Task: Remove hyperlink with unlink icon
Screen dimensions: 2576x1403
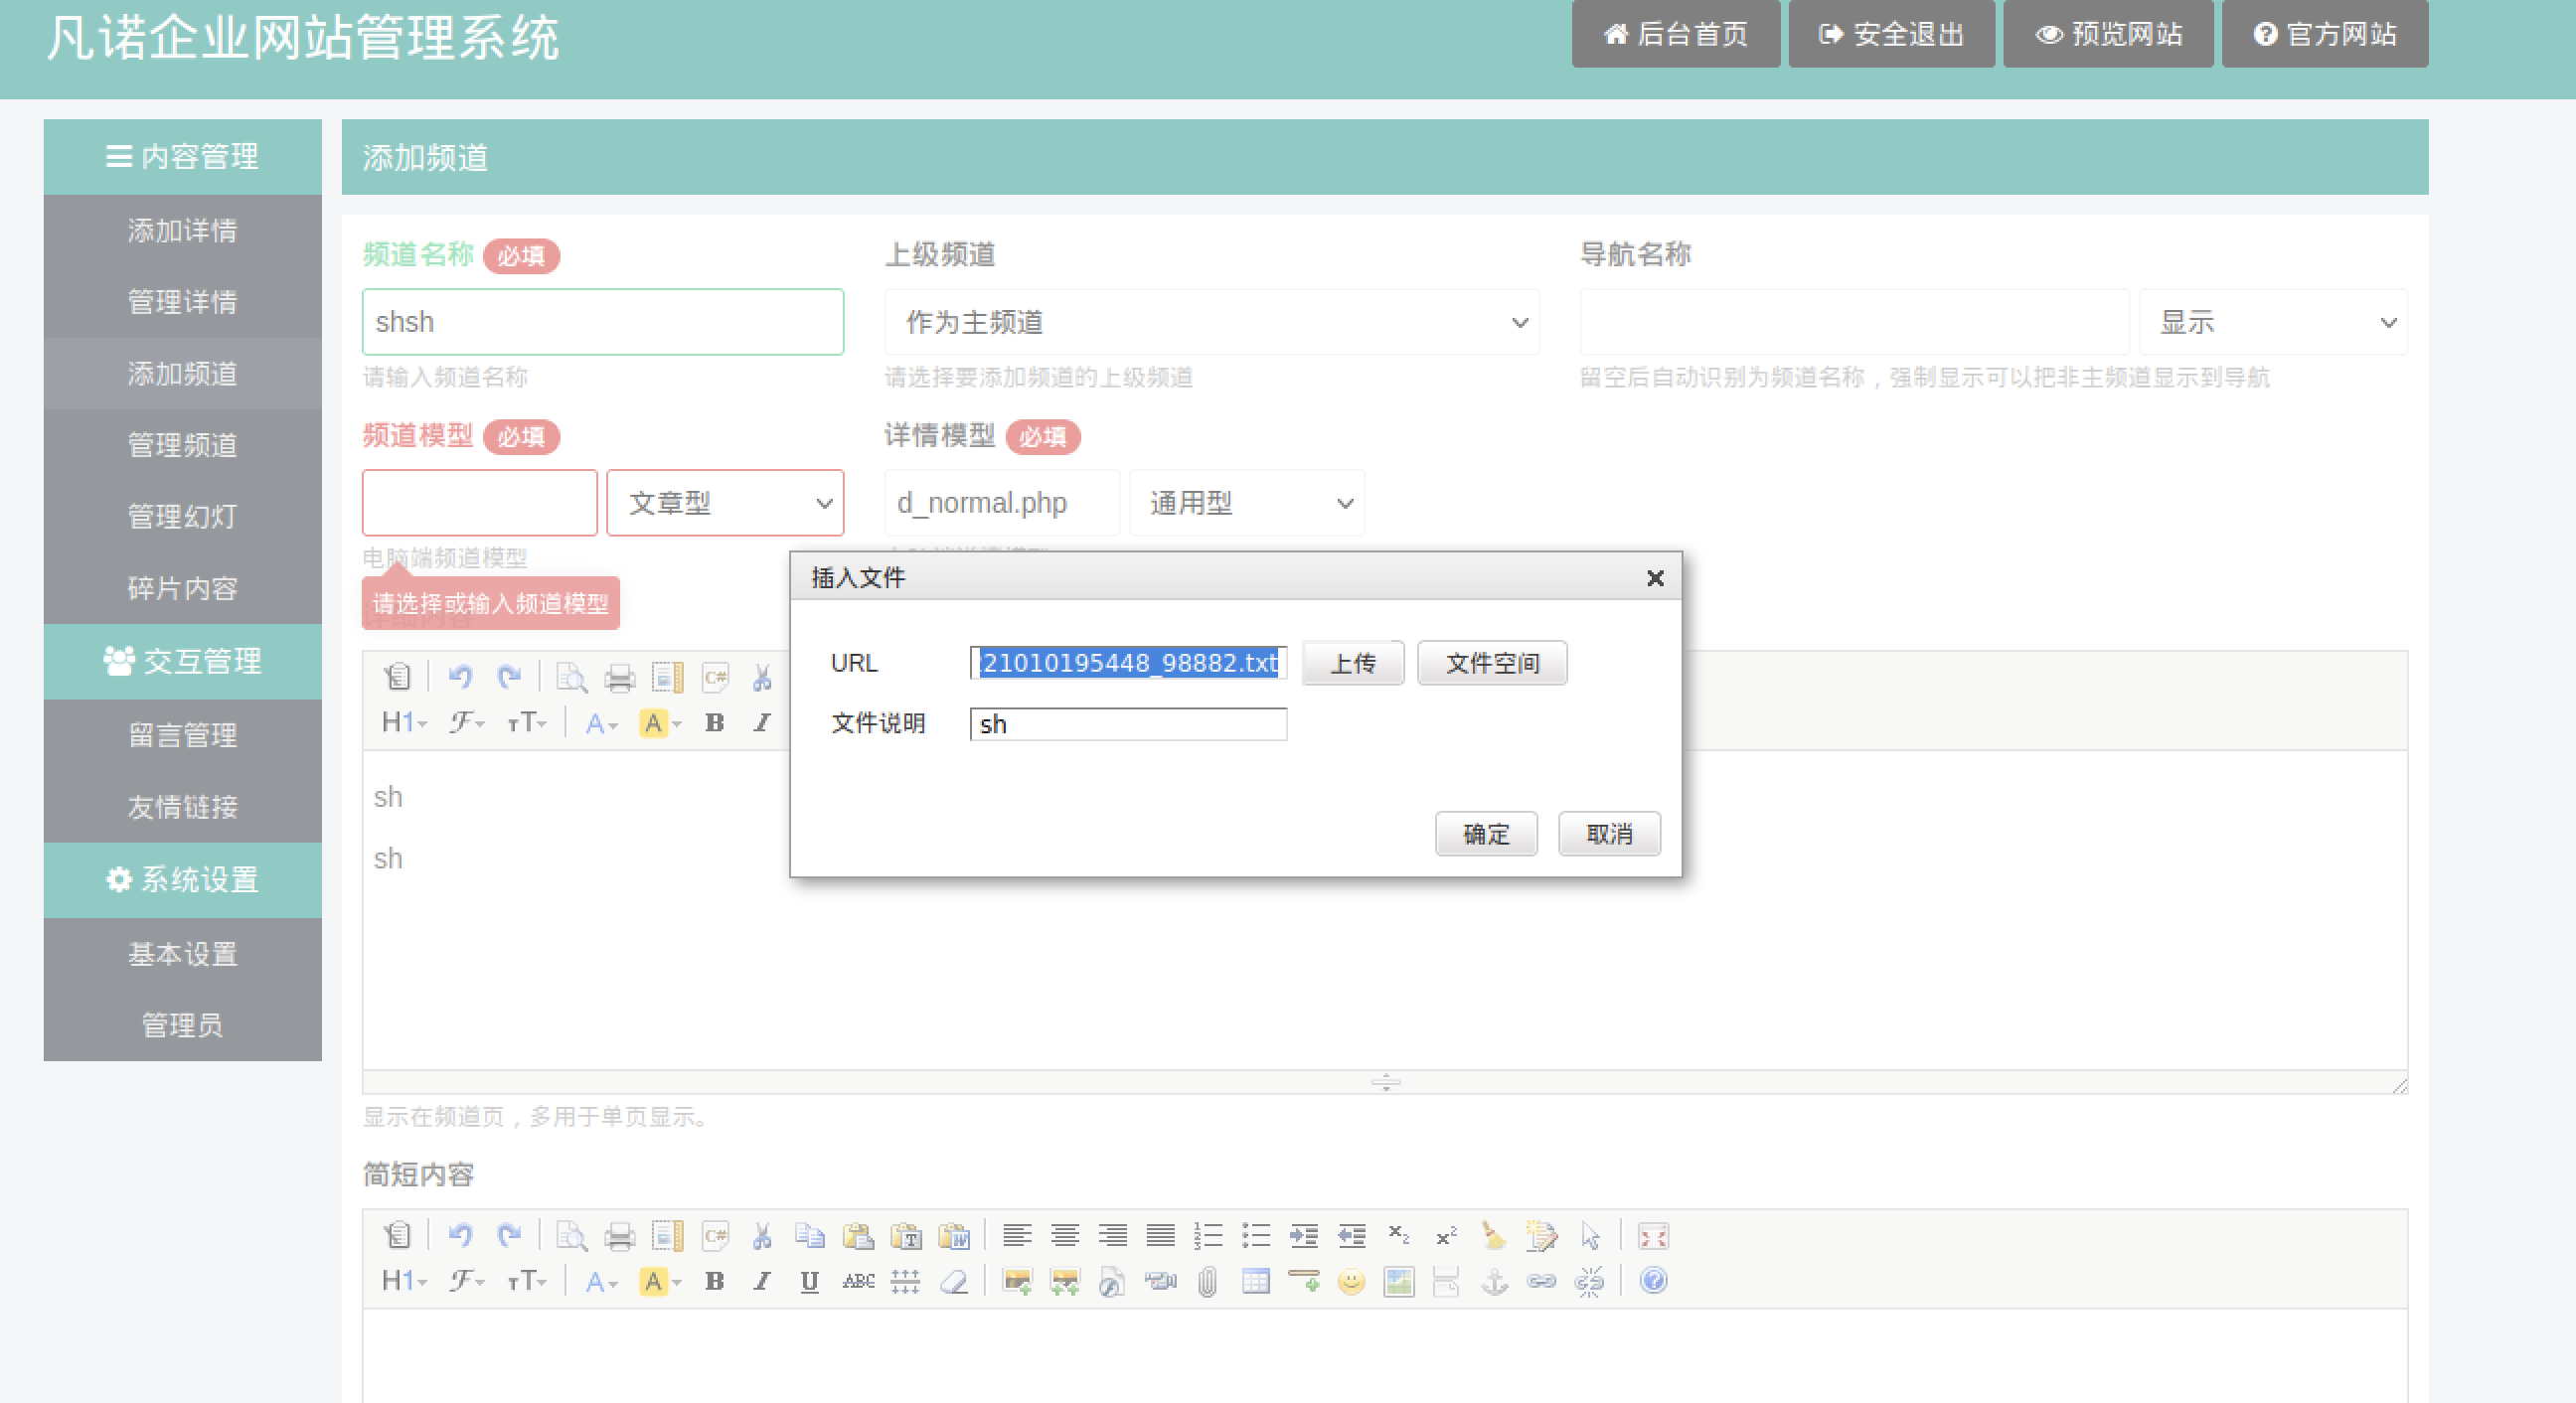Action: (x=1590, y=1281)
